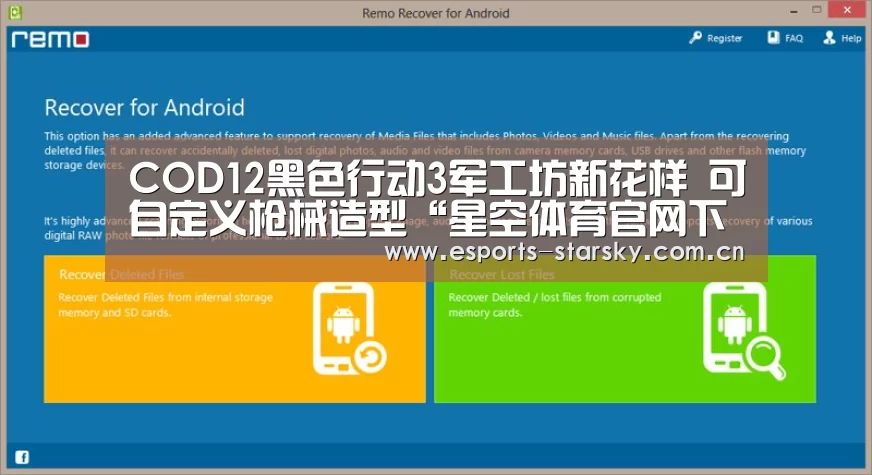Click the Recover Lost Files heading
The width and height of the screenshot is (872, 475).
click(x=502, y=274)
